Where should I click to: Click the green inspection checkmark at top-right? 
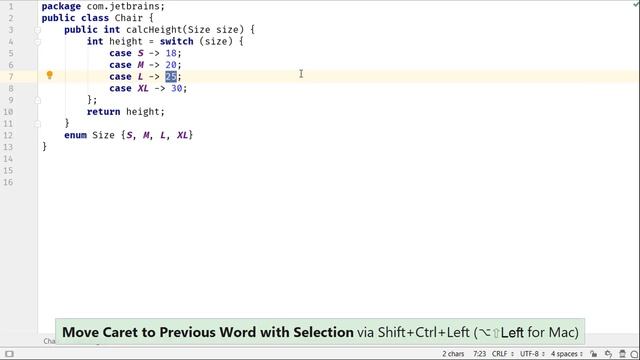coord(636,3)
